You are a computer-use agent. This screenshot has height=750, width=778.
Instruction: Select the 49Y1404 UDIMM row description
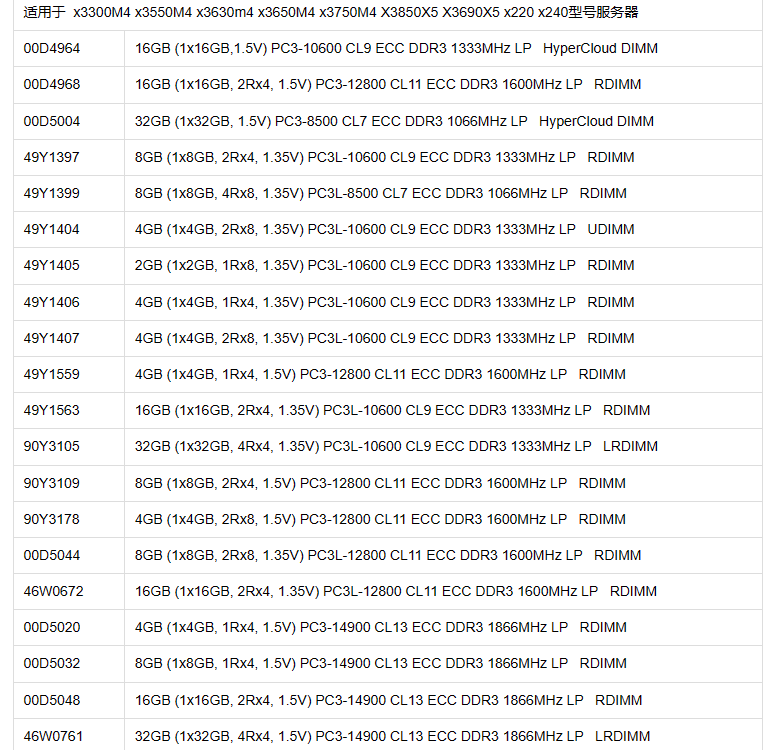pos(385,230)
